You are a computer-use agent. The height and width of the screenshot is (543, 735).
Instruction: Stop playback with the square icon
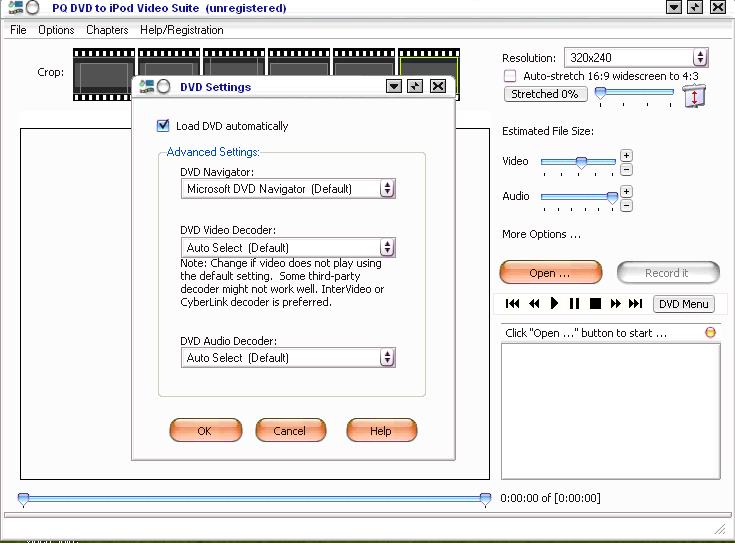pos(595,304)
